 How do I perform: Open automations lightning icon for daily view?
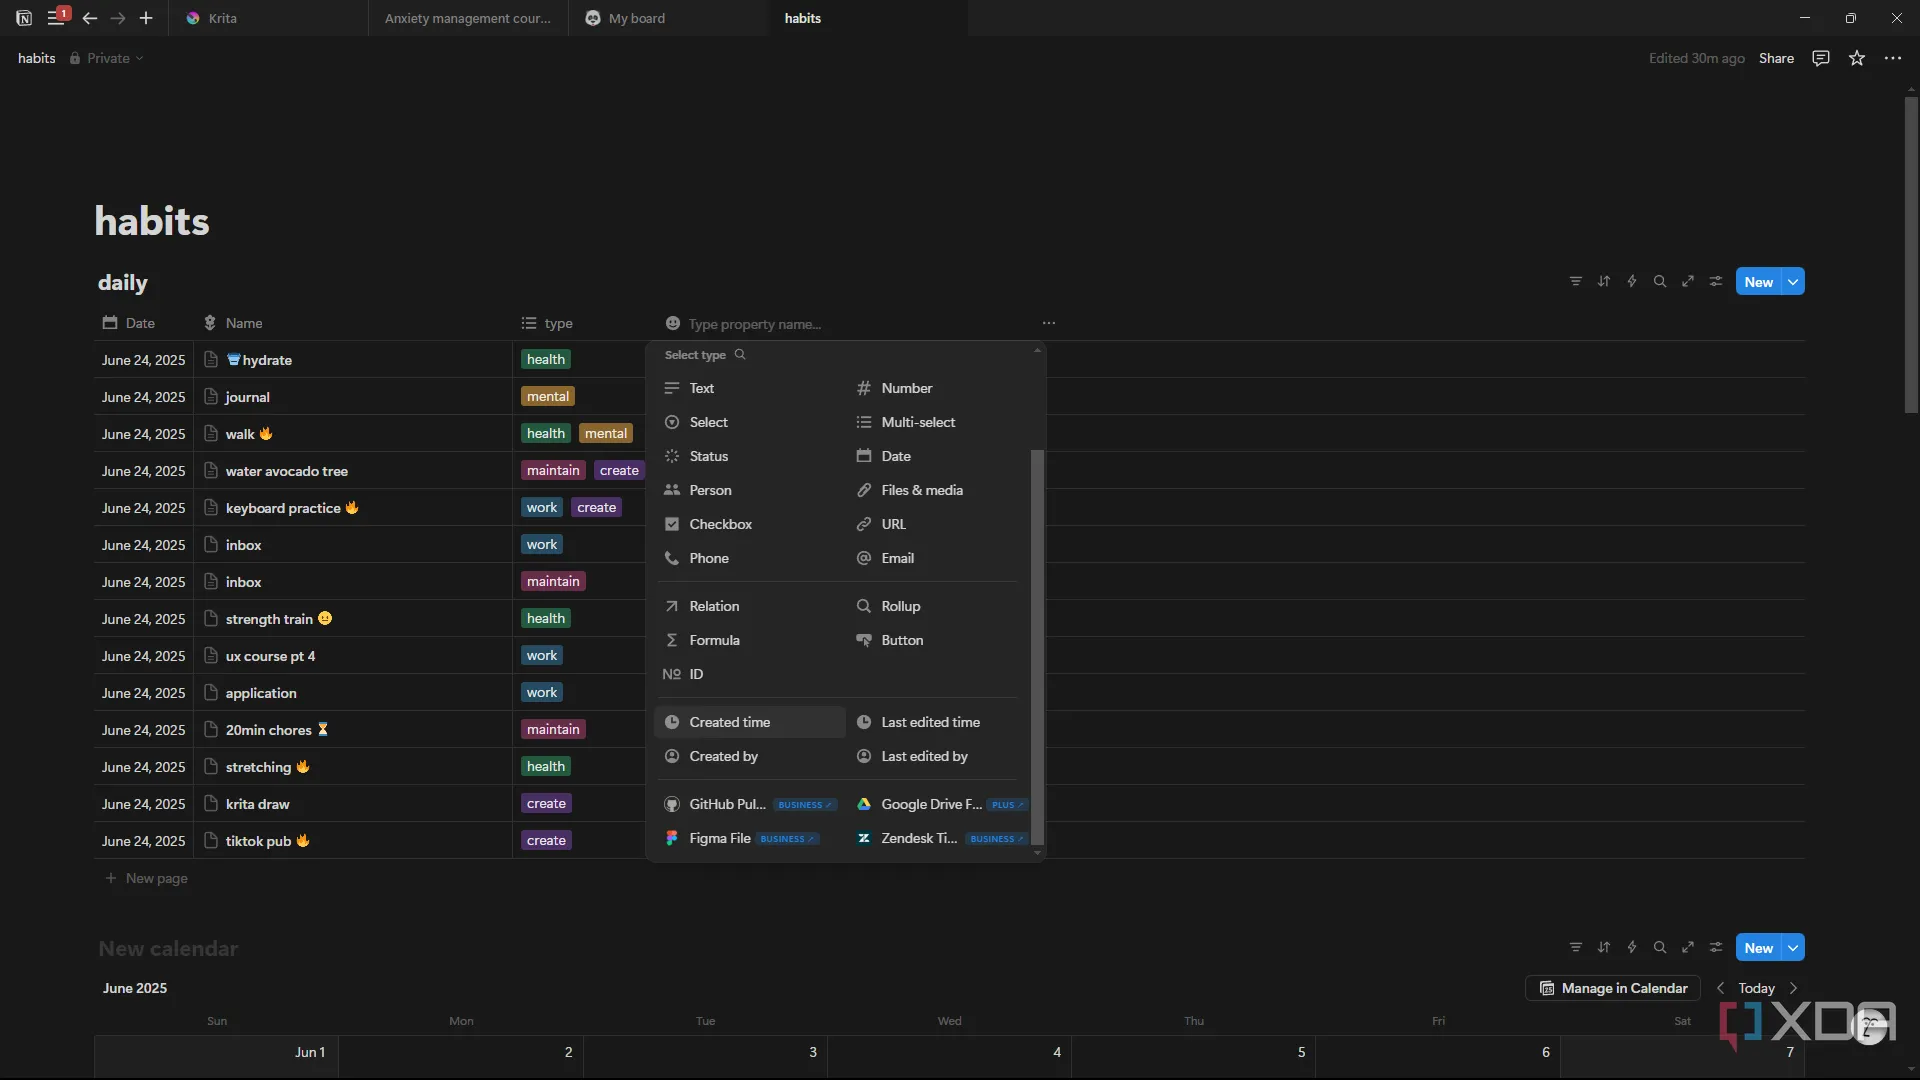(1631, 282)
